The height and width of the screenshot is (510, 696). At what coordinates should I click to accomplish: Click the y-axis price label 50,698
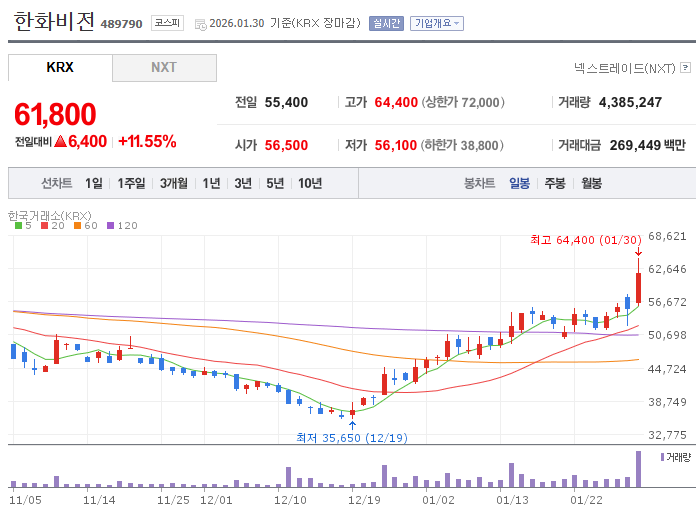coord(667,335)
